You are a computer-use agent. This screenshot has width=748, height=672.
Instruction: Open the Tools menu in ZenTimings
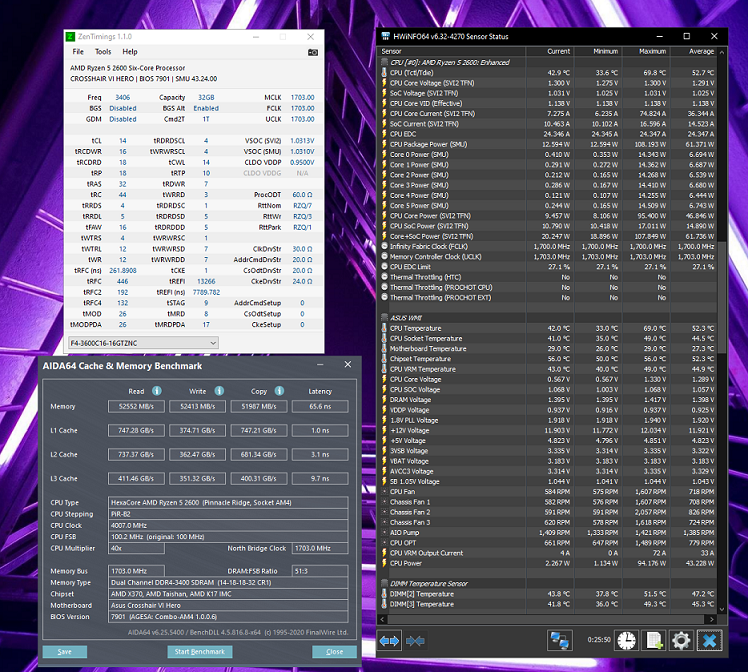click(x=103, y=52)
